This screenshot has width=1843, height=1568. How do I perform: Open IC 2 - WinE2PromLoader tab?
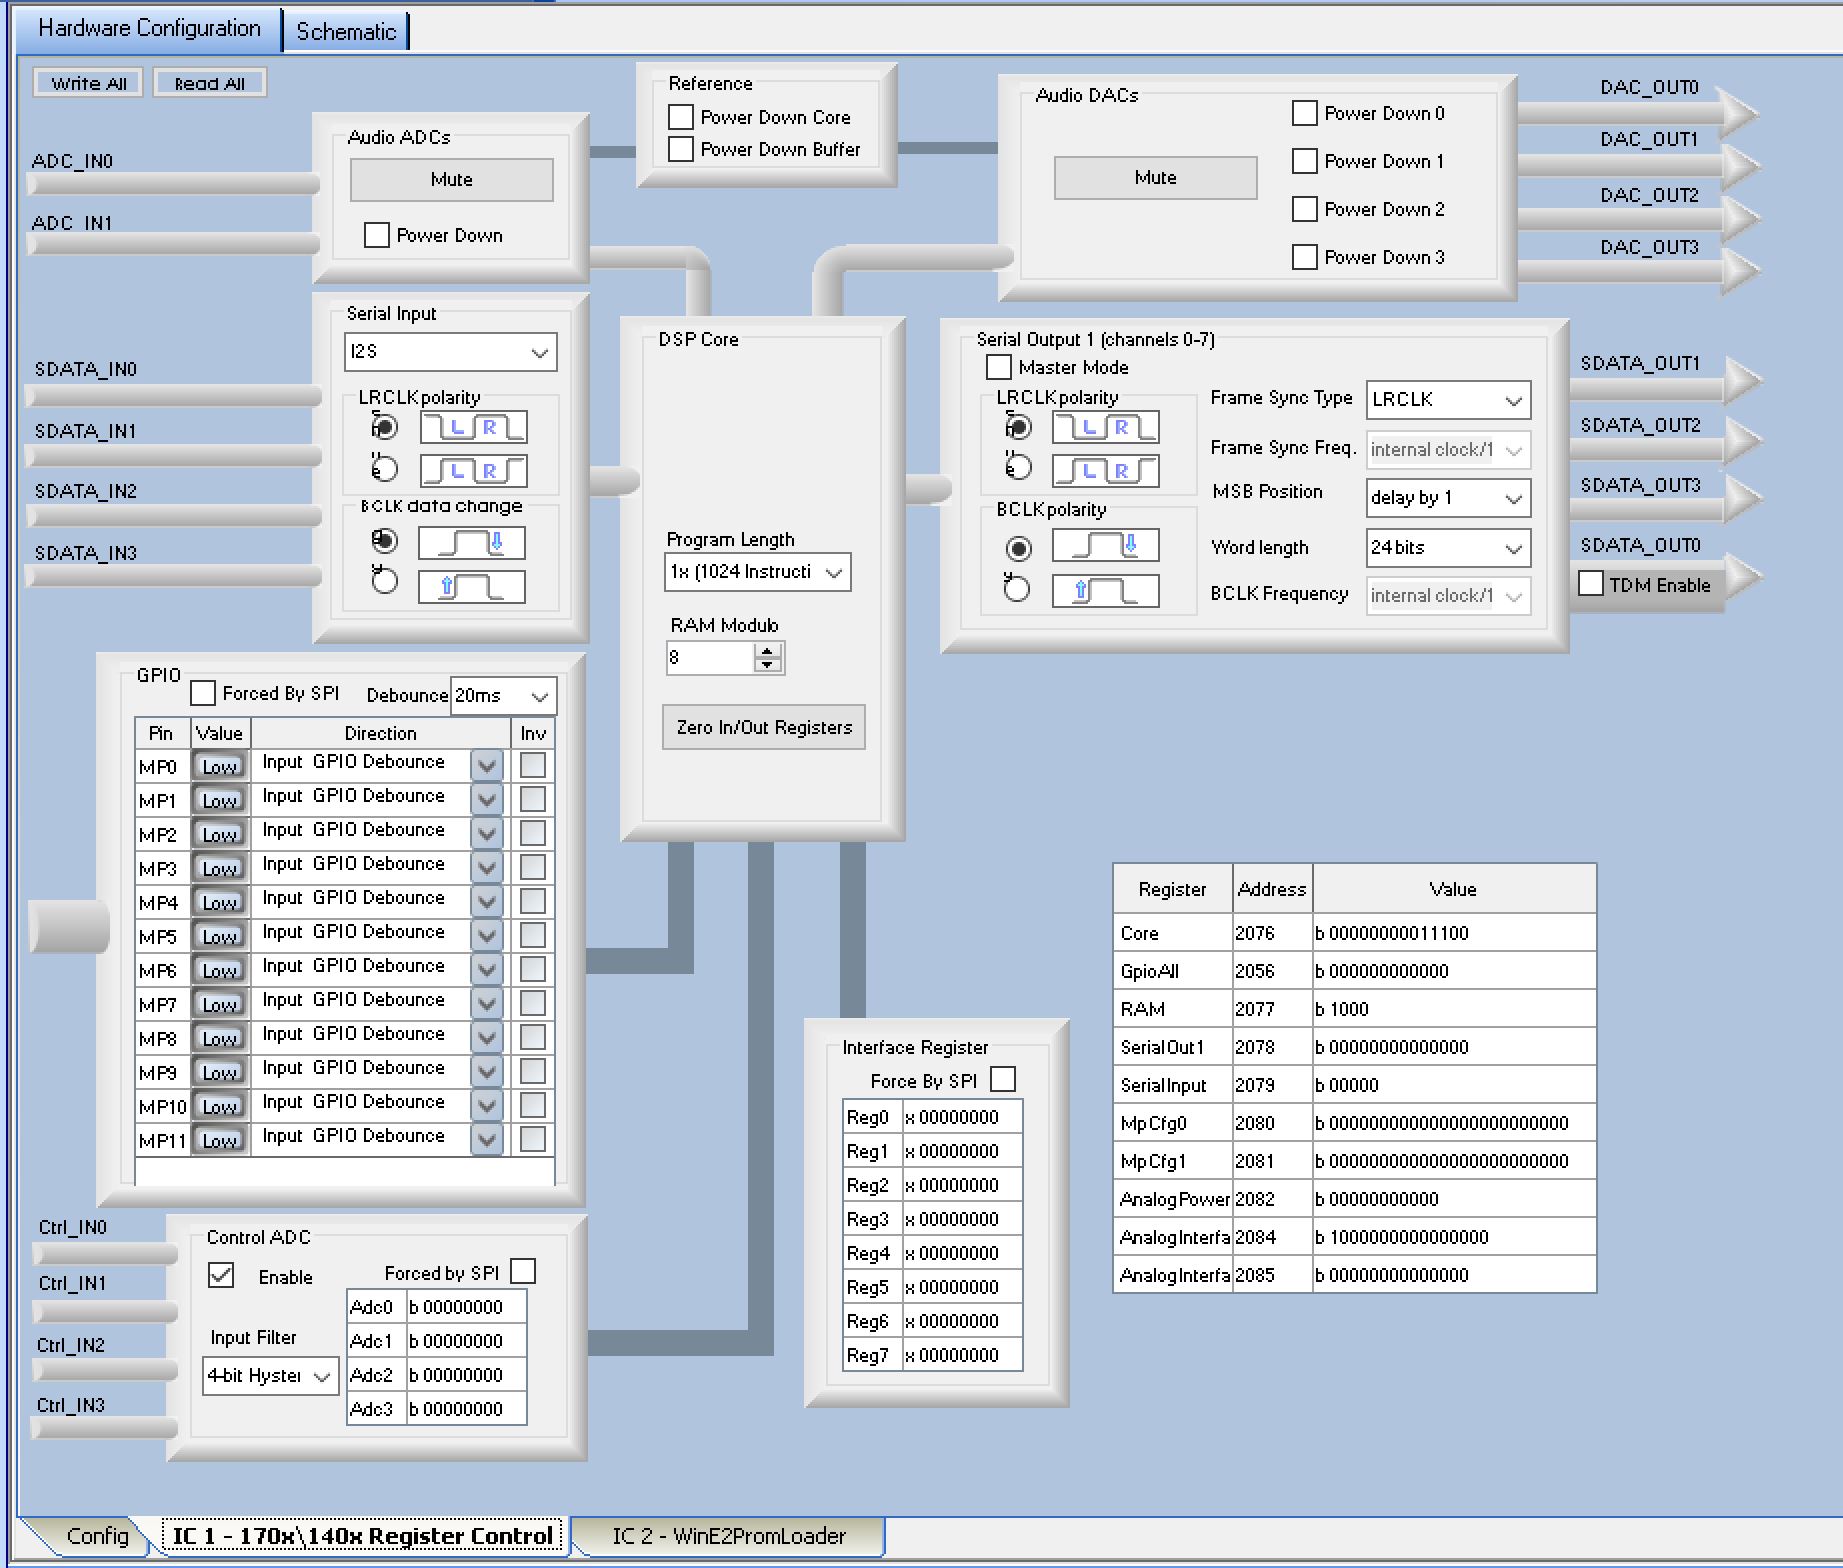tap(729, 1536)
